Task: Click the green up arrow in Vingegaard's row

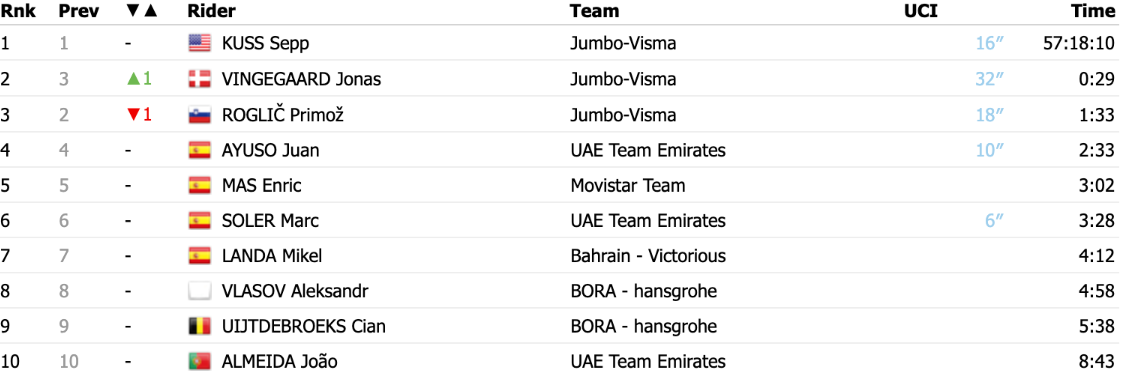Action: tap(133, 79)
